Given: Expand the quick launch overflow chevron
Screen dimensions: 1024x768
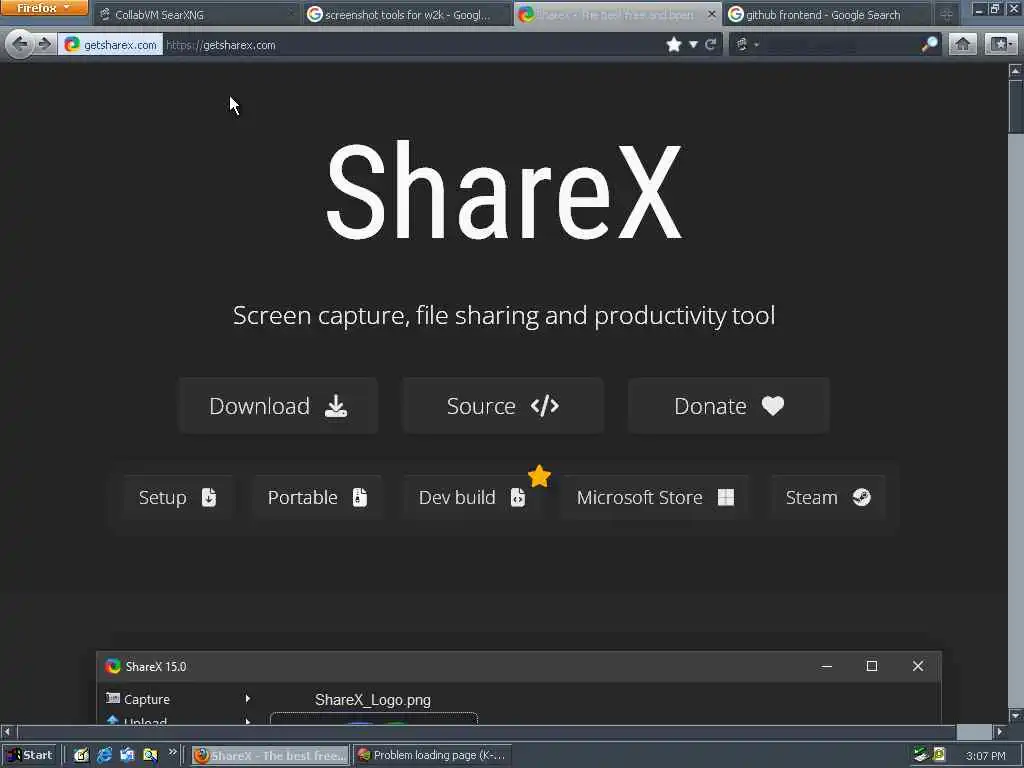Looking at the screenshot, I should pyautogui.click(x=172, y=752).
